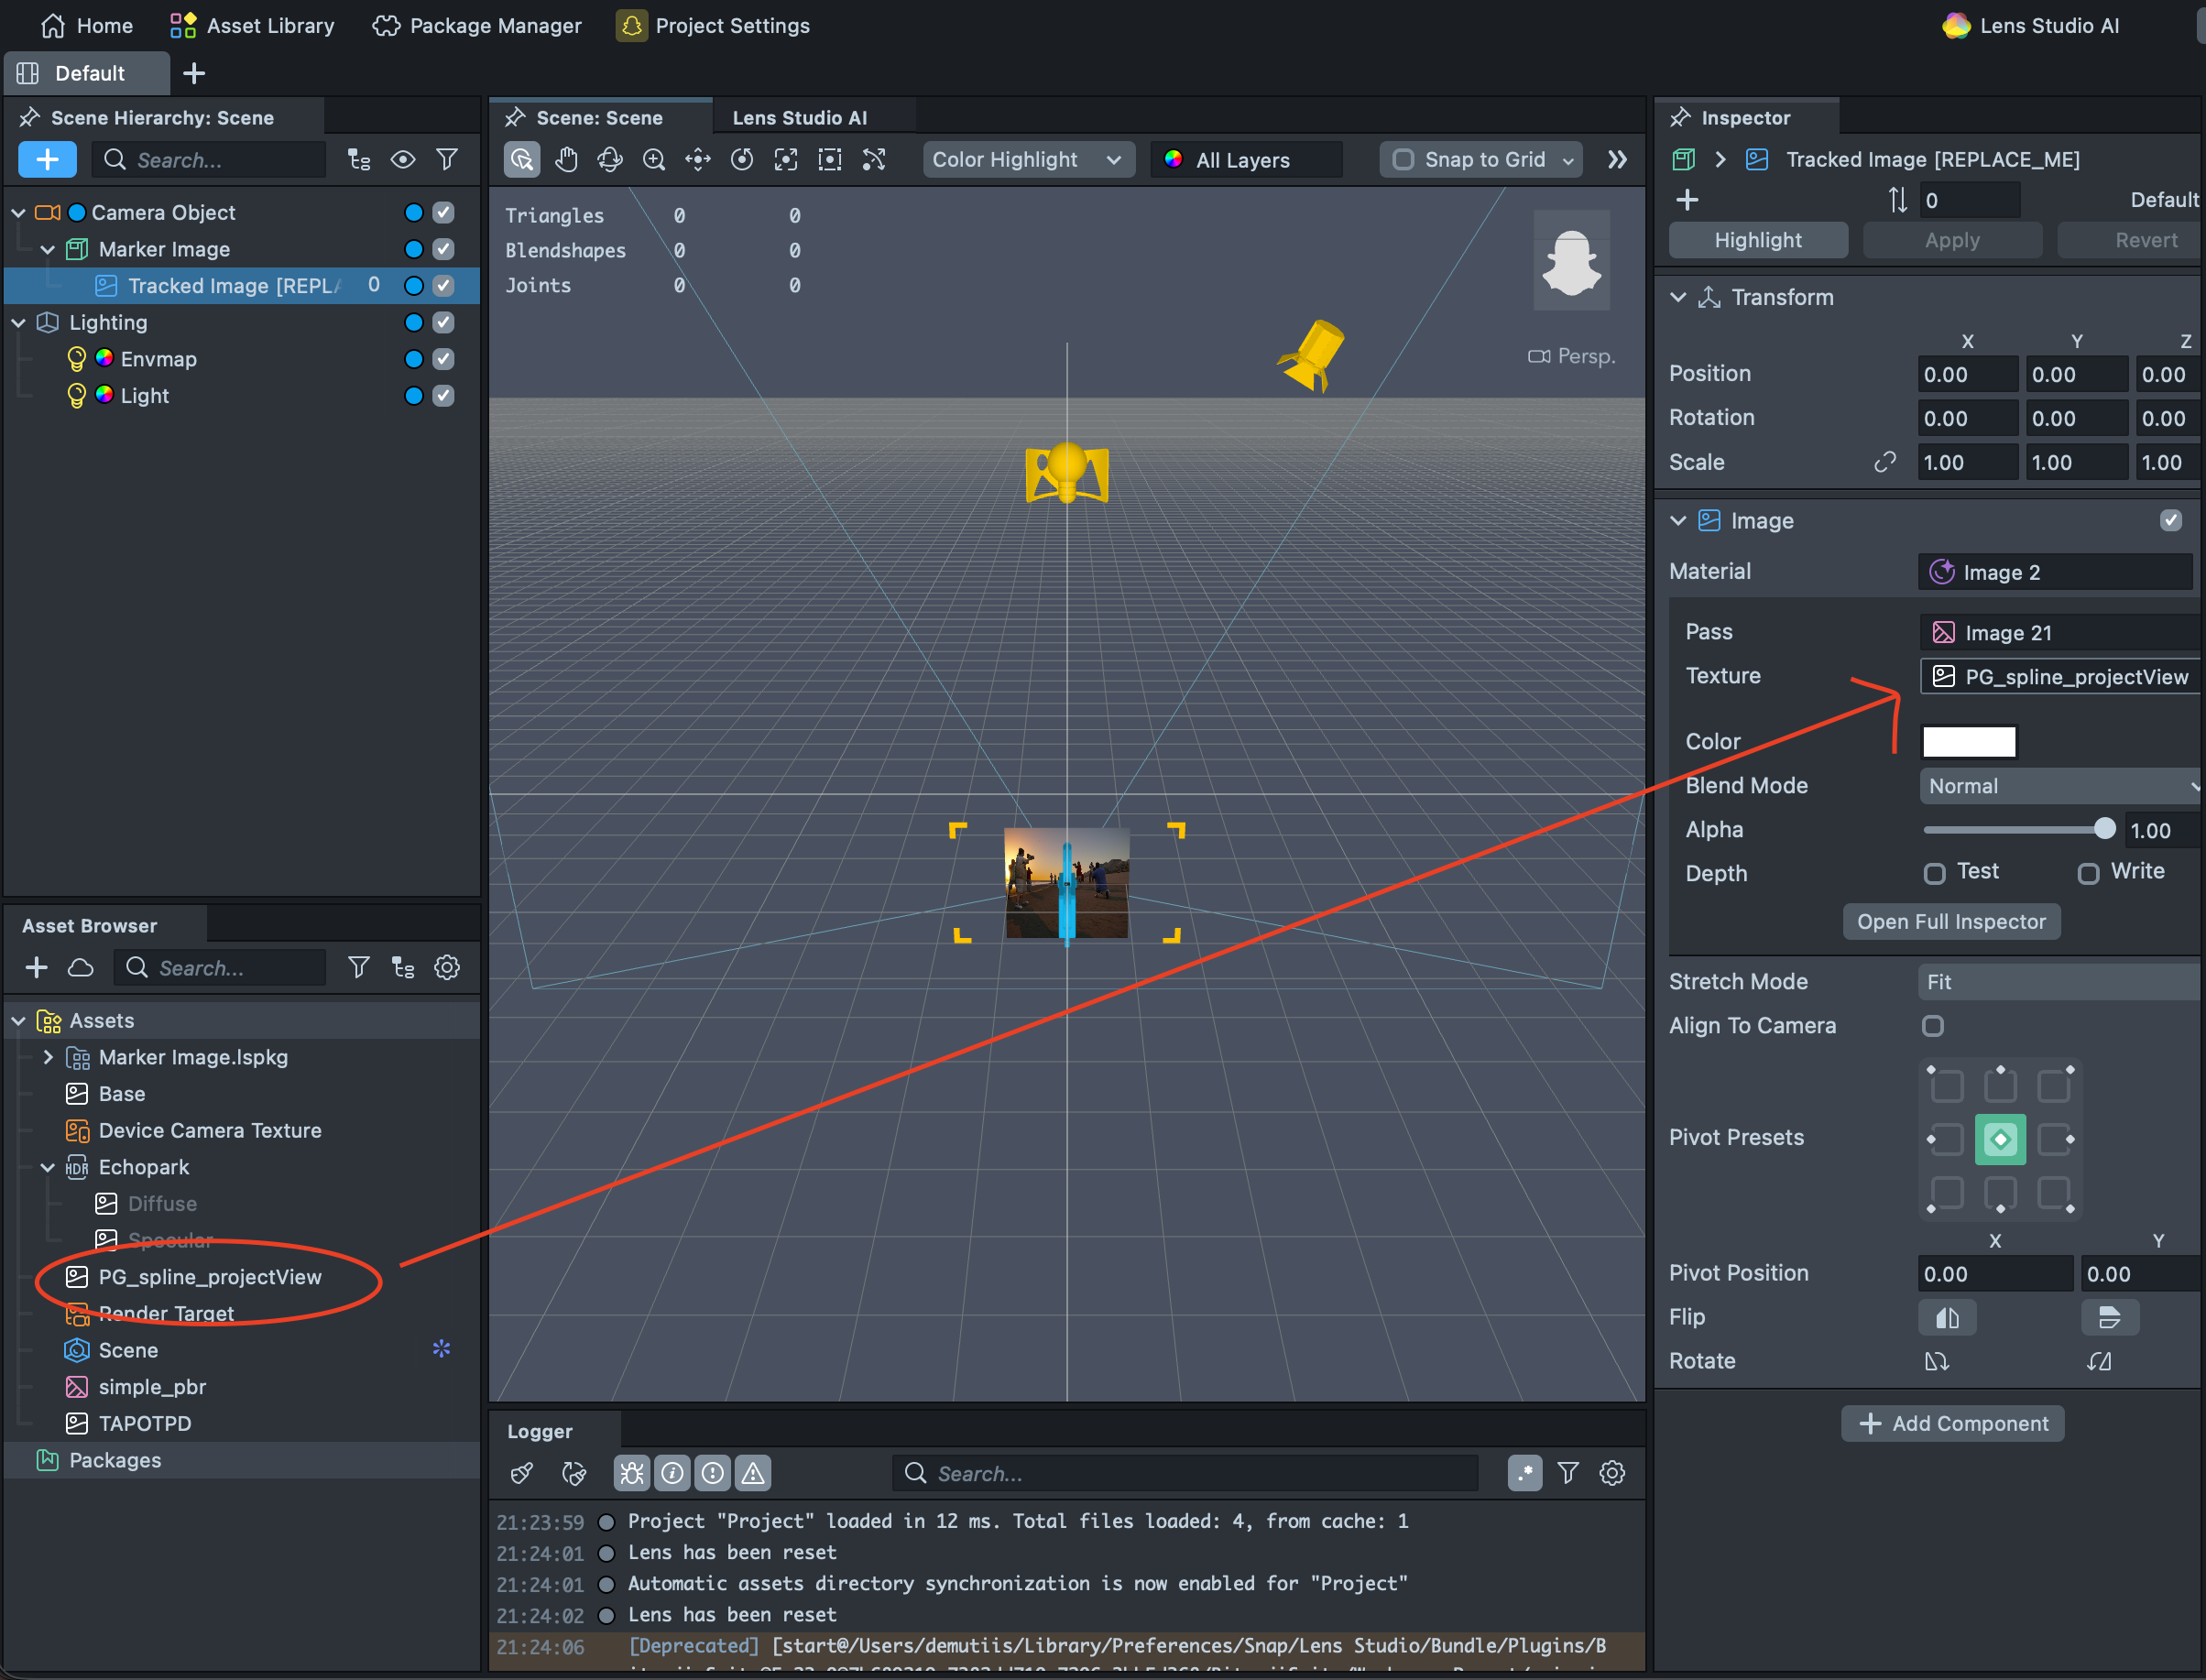Click the Highlight button in Inspector
The height and width of the screenshot is (1680, 2206).
coord(1758,241)
